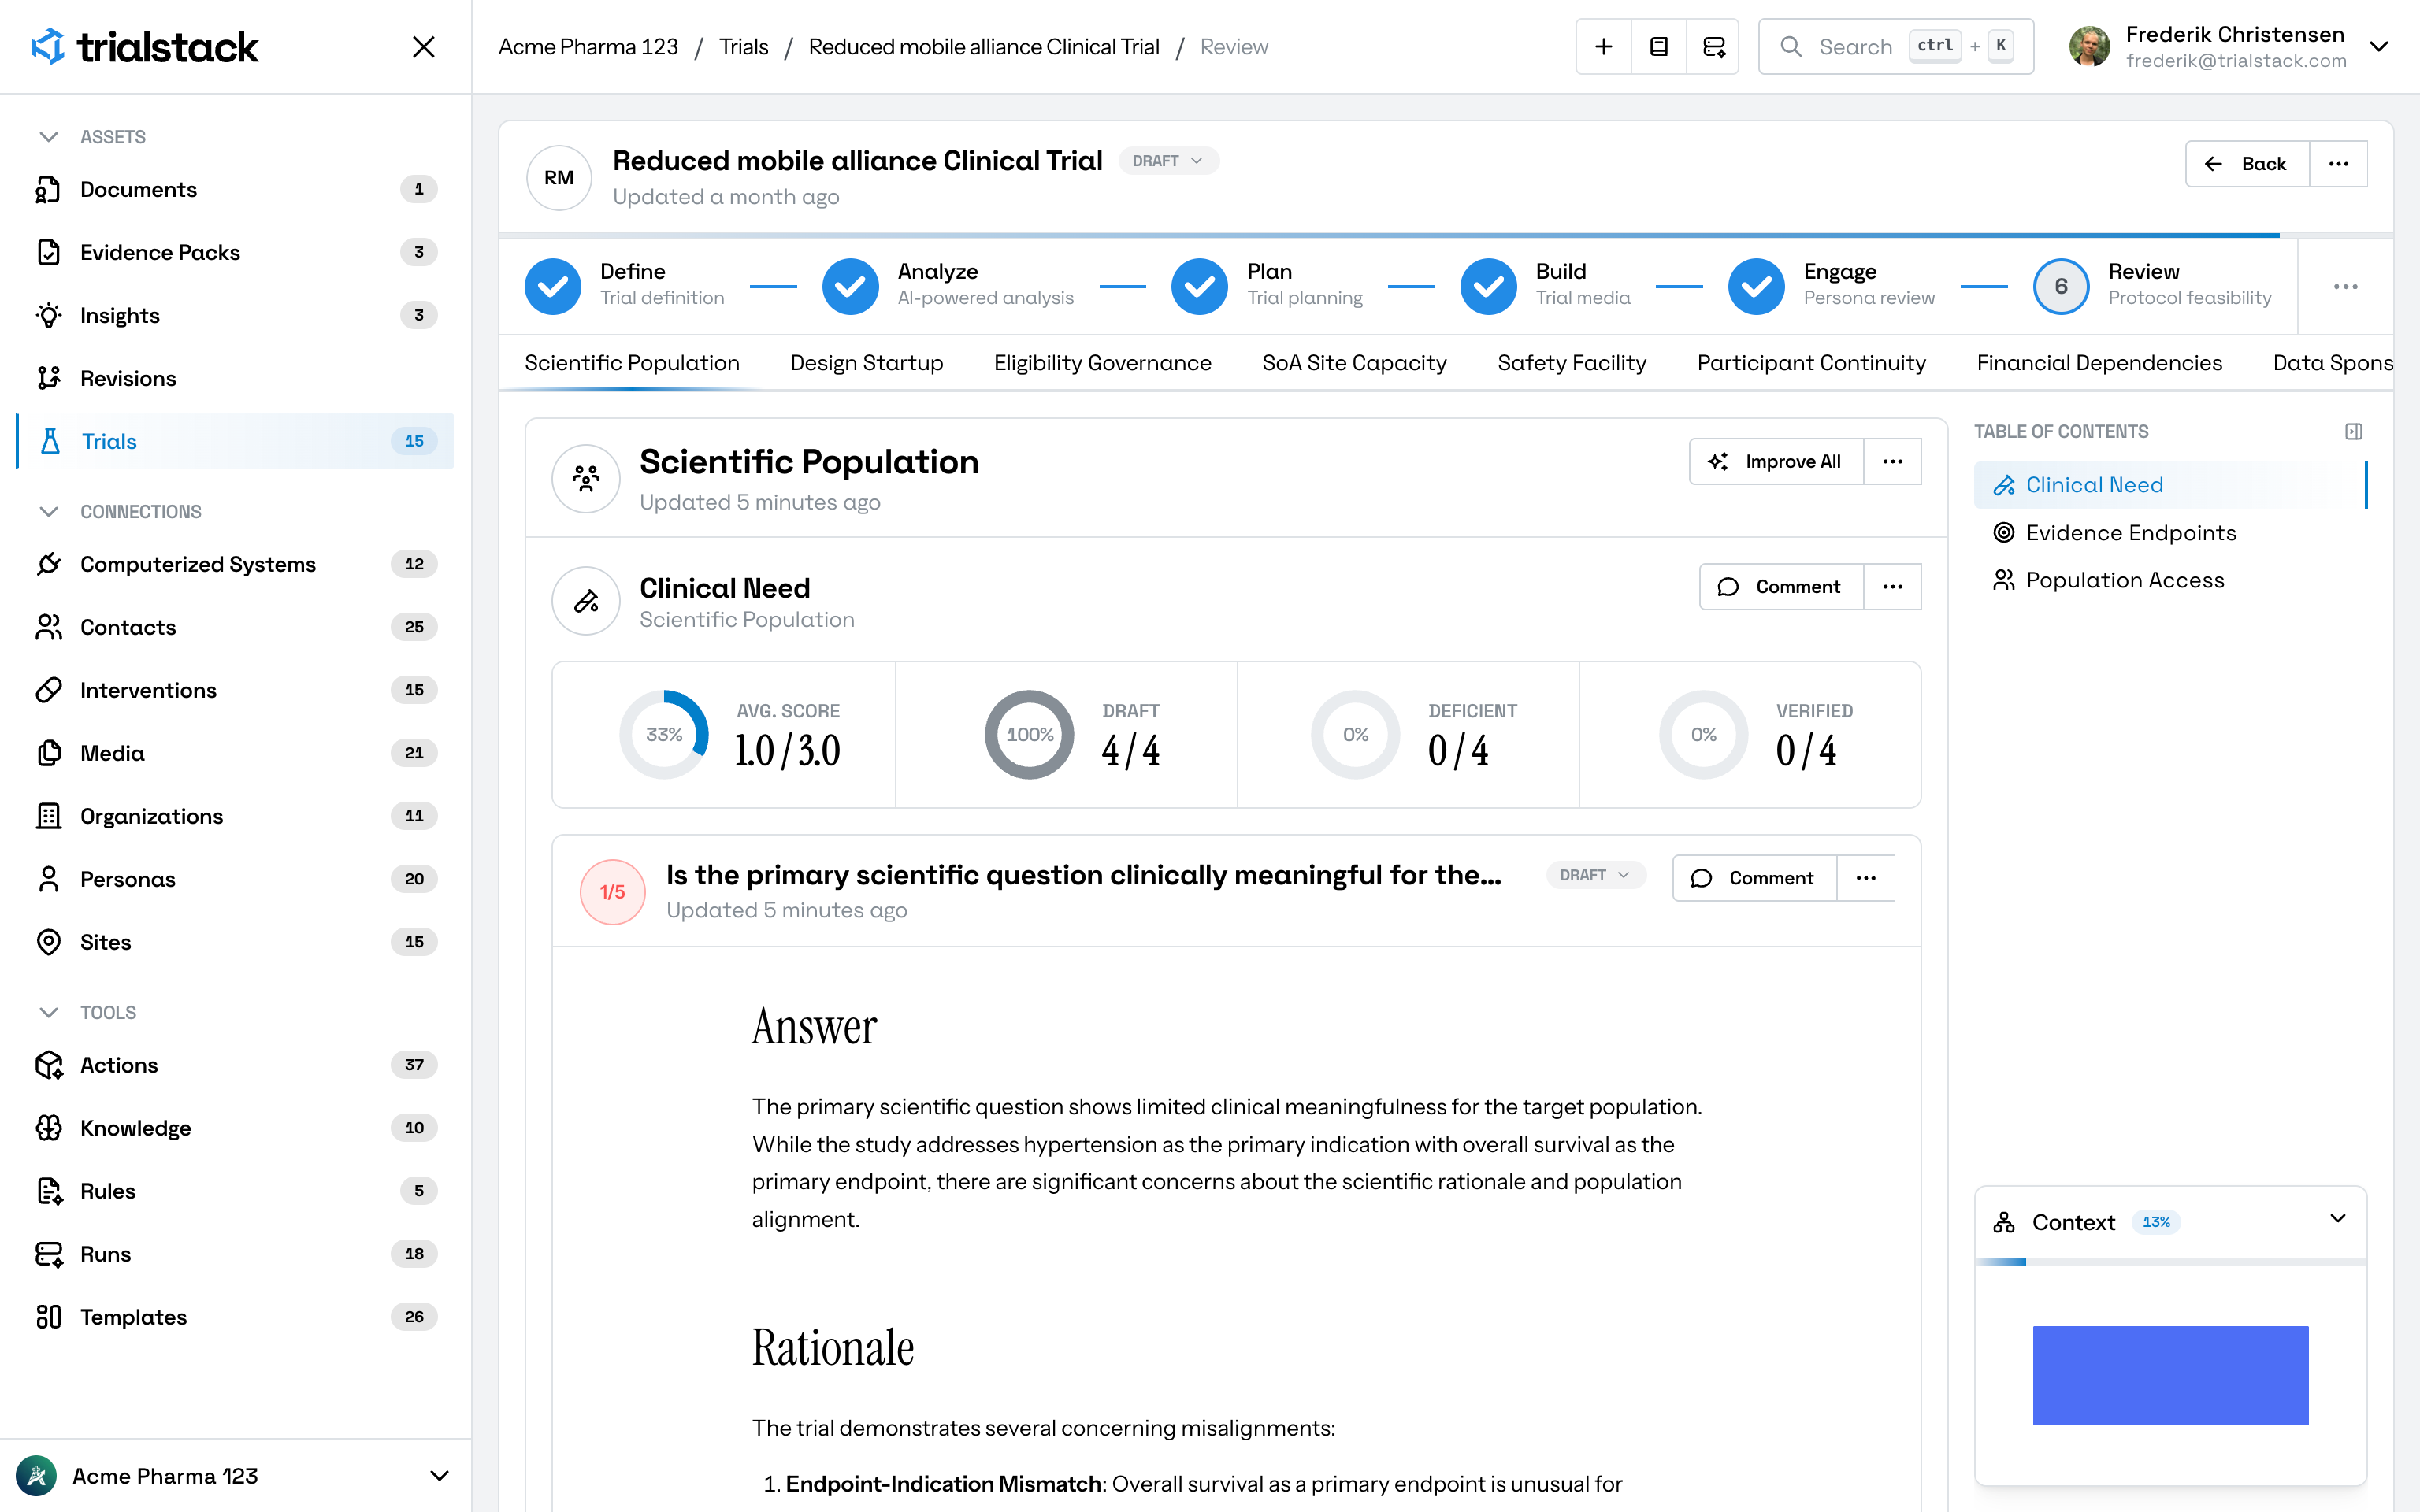
Task: Switch to Eligibility Governance tab
Action: click(x=1102, y=363)
